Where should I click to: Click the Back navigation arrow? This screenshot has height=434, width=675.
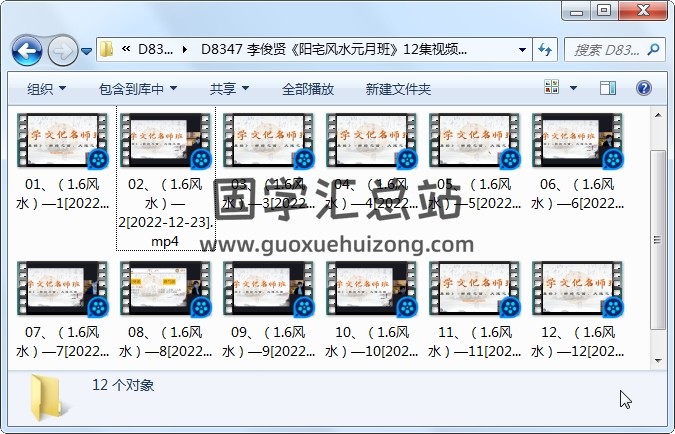tap(27, 51)
